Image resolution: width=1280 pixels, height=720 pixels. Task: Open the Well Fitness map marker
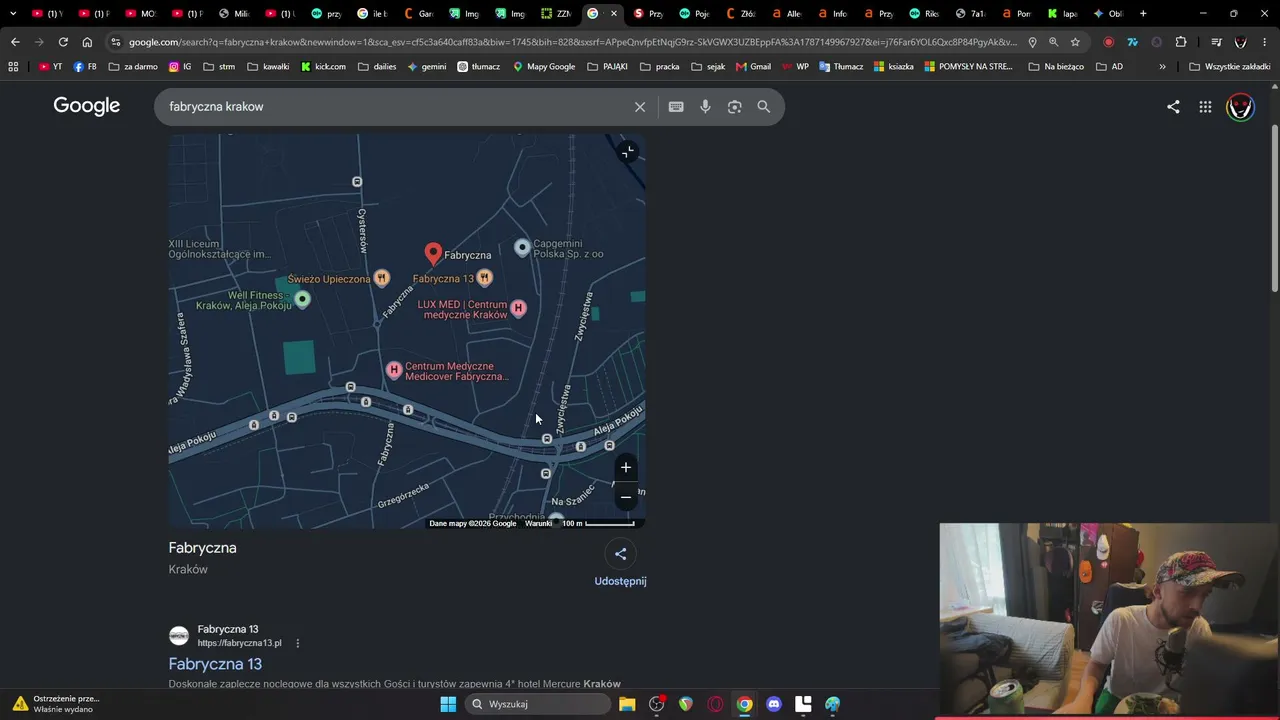[302, 299]
